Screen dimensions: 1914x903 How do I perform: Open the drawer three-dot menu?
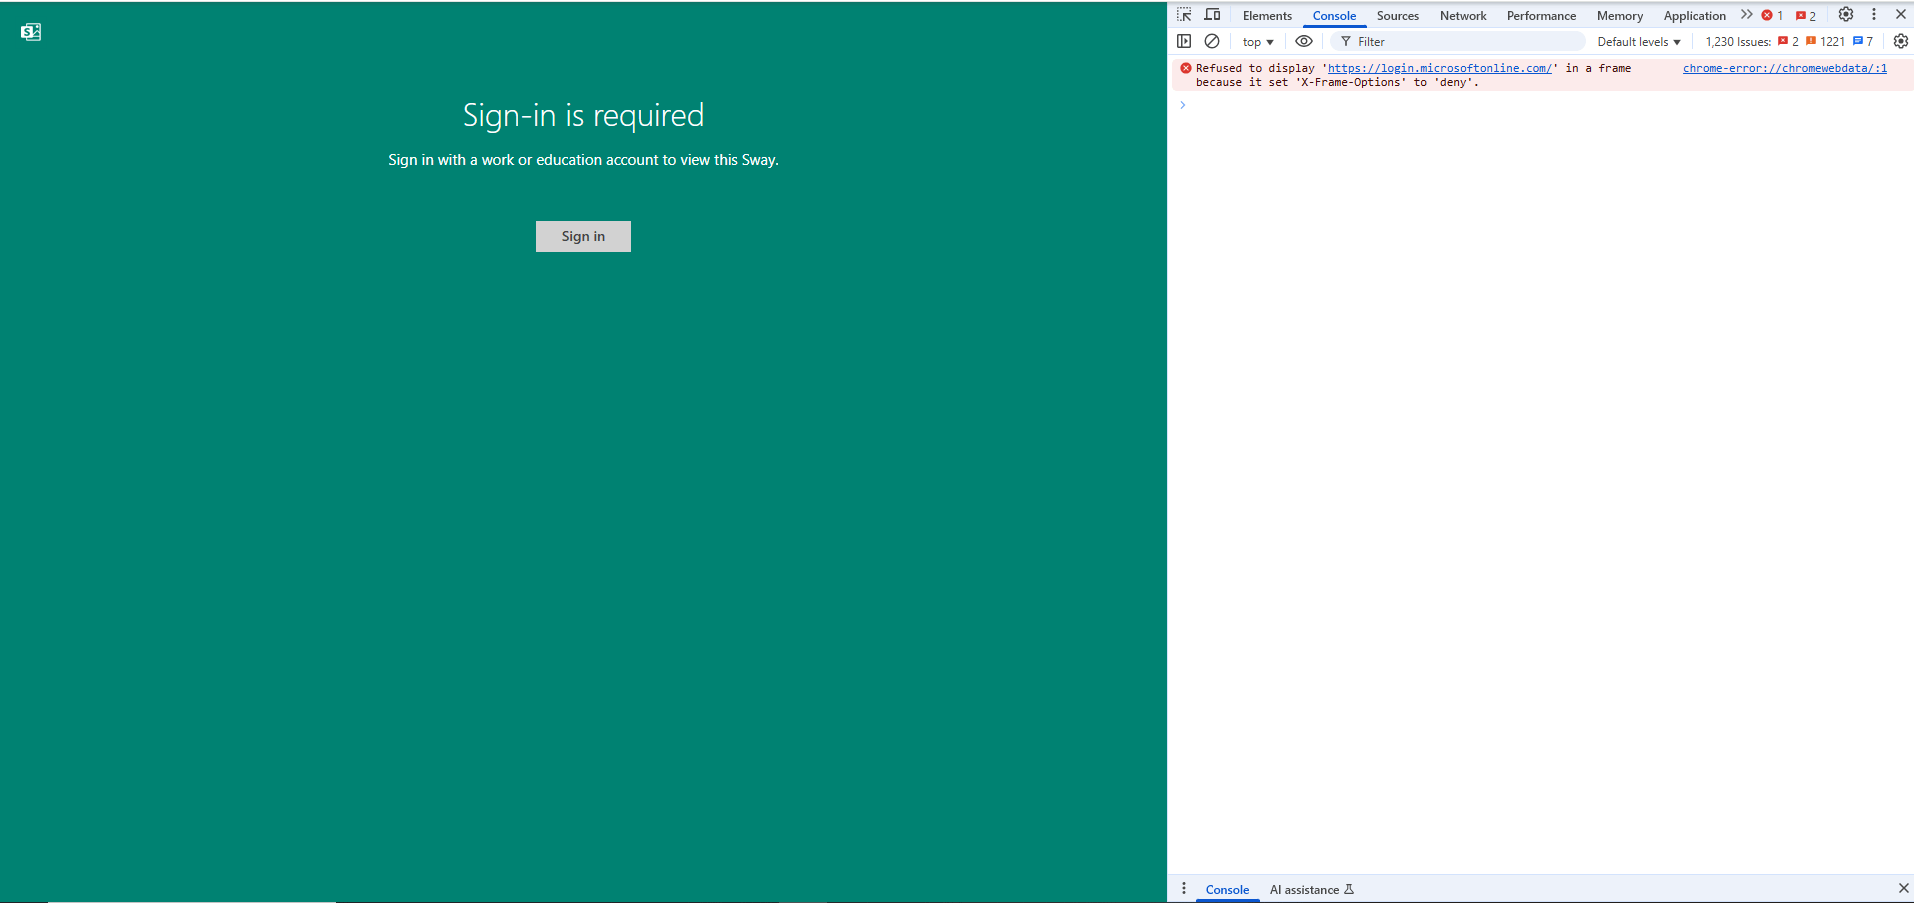point(1184,889)
